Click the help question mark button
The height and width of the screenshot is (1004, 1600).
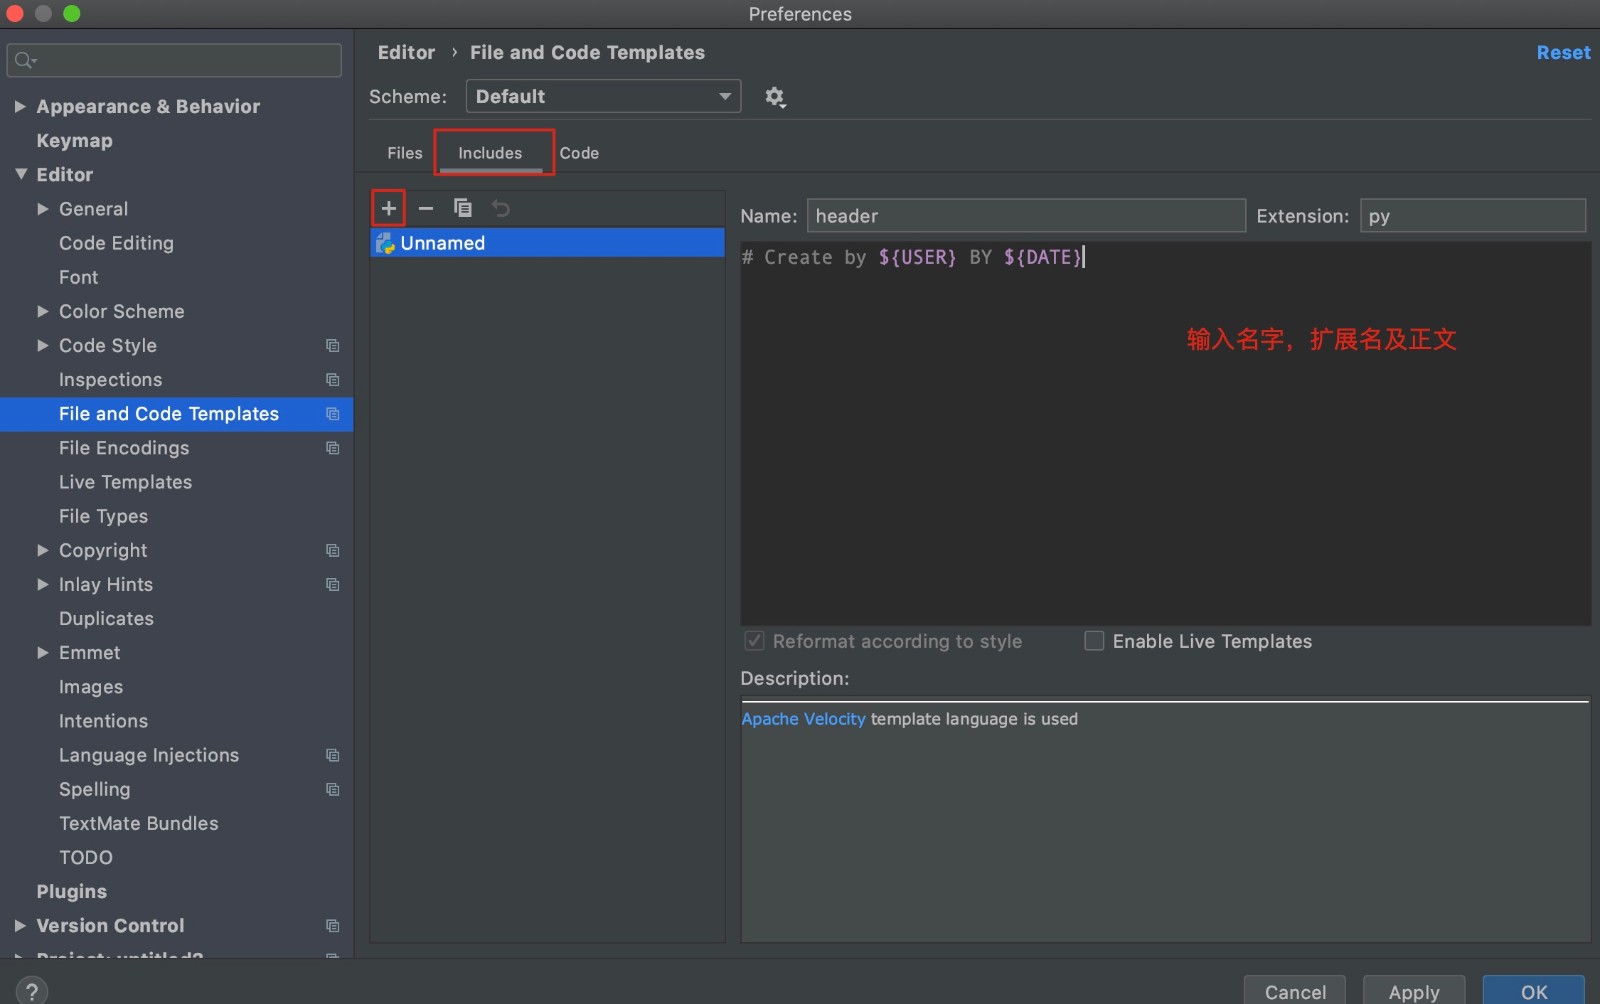pyautogui.click(x=32, y=991)
